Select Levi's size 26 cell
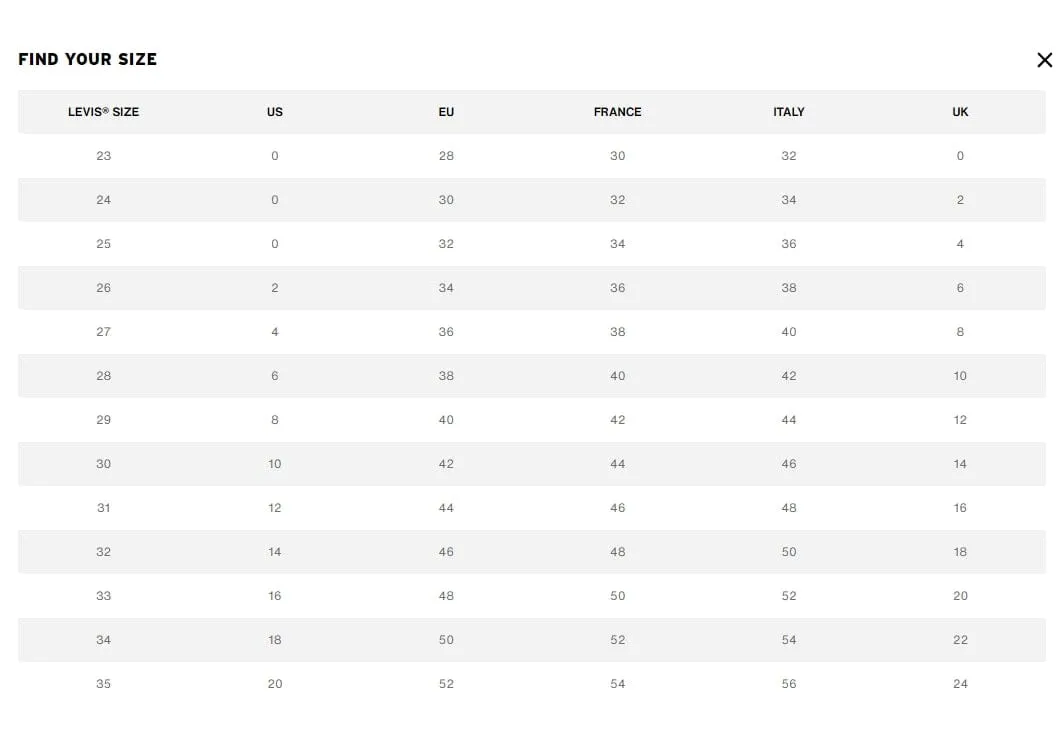This screenshot has height=751, width=1062. 104,288
